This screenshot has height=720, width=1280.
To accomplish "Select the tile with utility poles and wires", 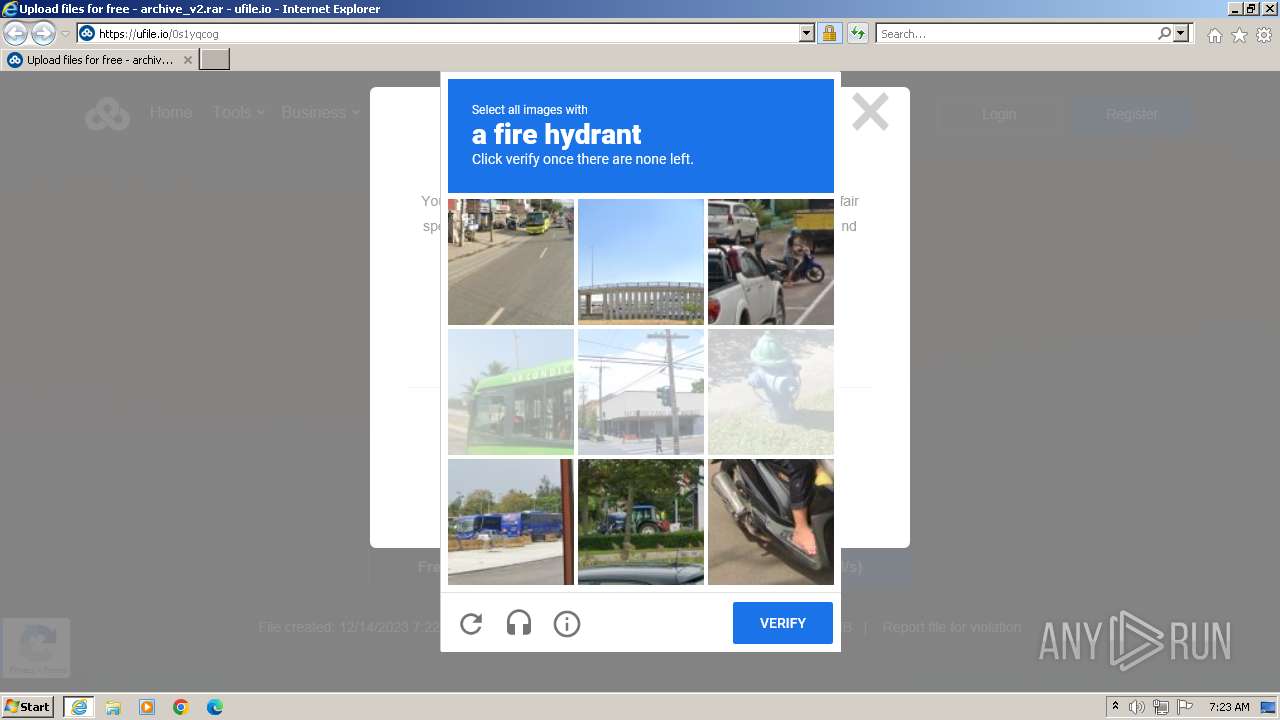I will pos(641,392).
